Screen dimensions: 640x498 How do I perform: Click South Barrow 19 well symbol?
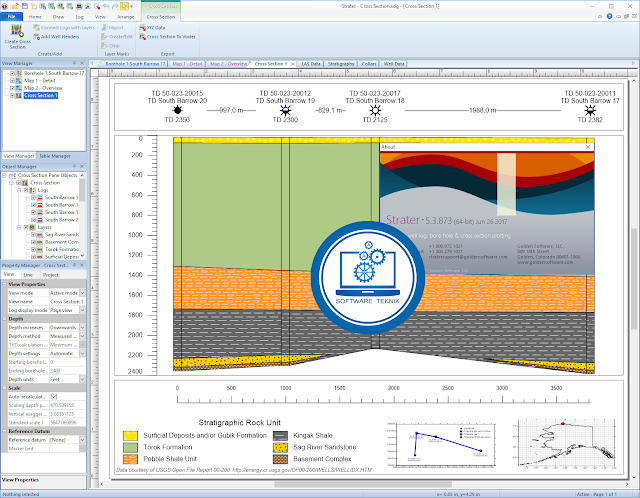[x=285, y=110]
